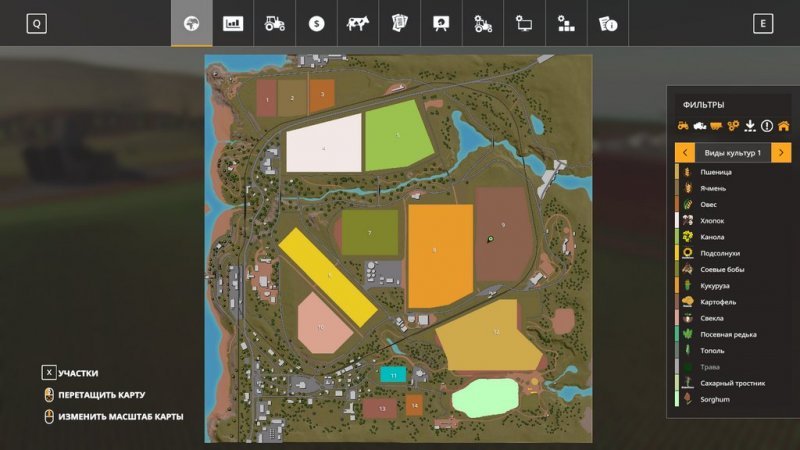Image resolution: width=800 pixels, height=450 pixels.
Task: Select orange corn field 8
Action: 440,256
